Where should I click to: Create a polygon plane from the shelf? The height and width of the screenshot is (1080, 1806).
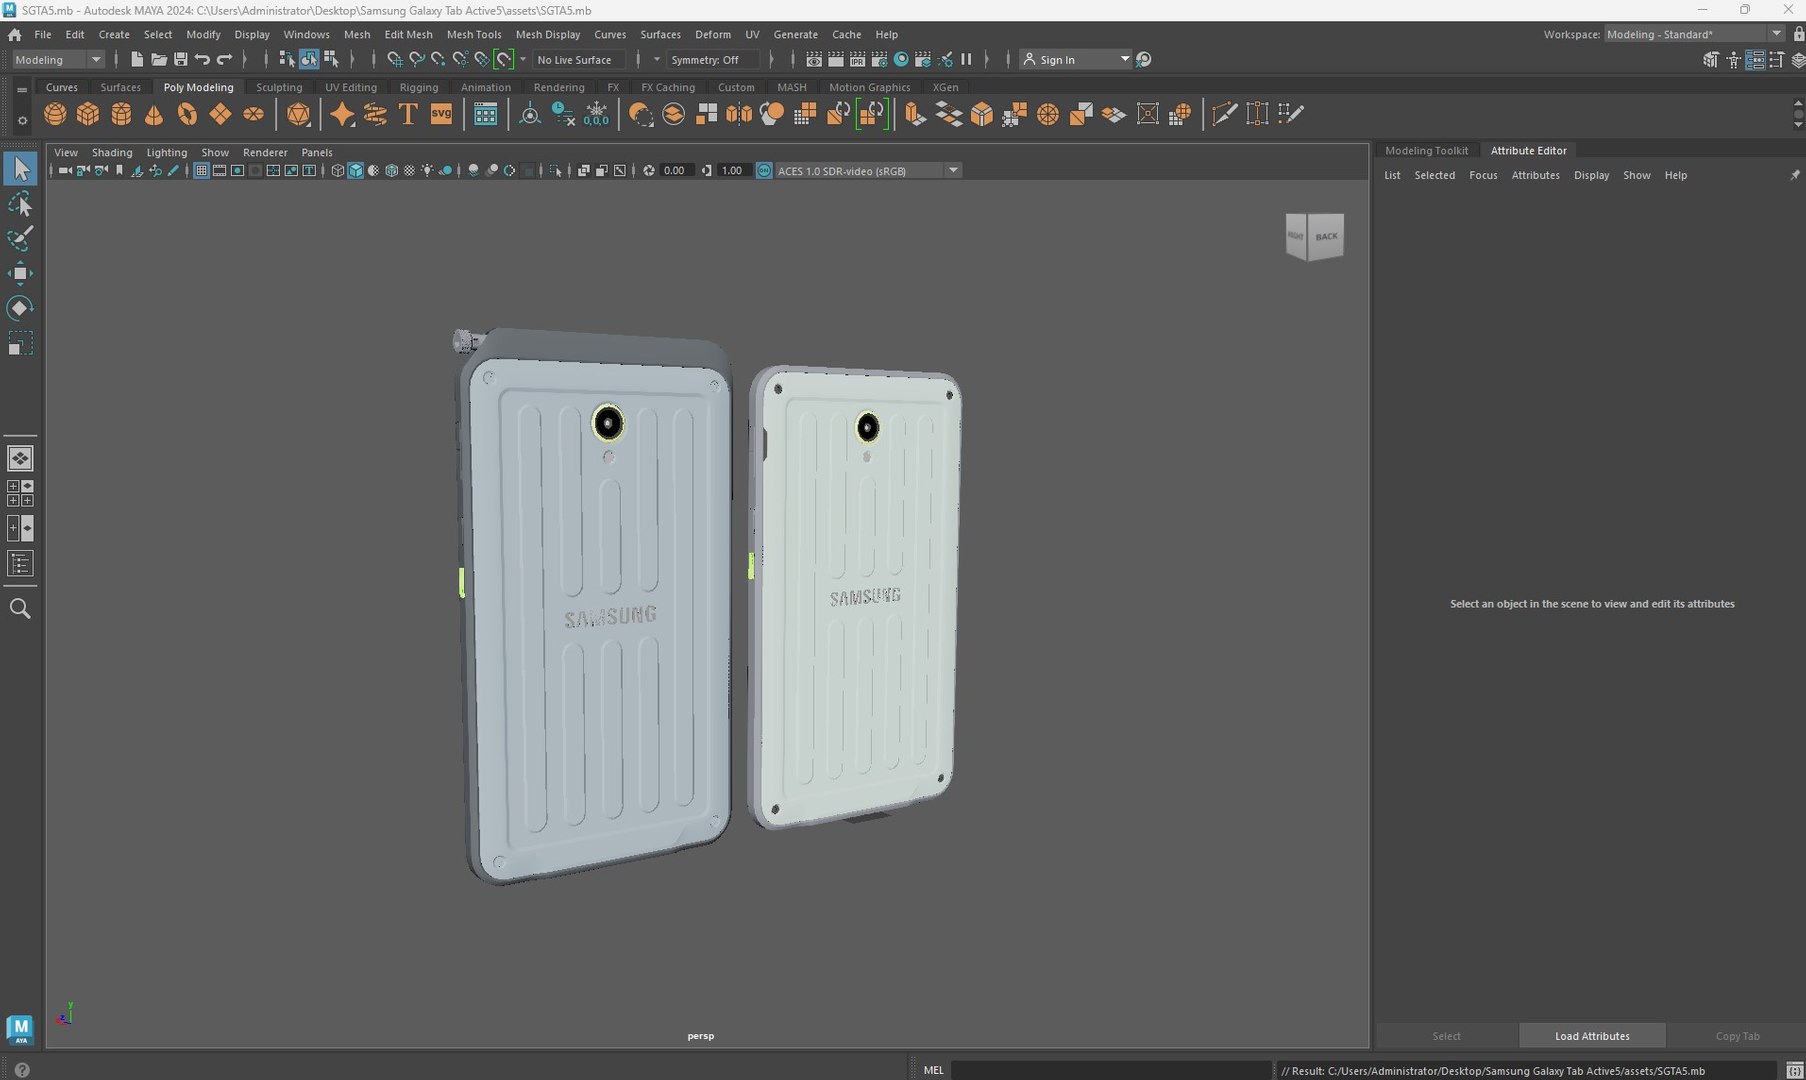(x=220, y=114)
